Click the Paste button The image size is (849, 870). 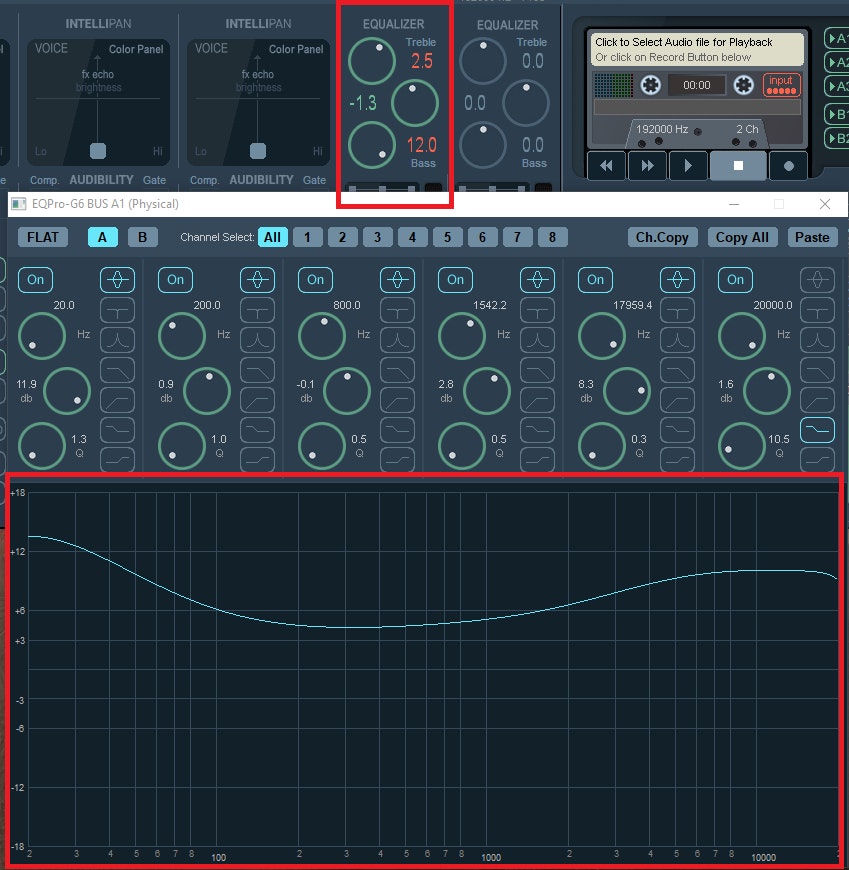coord(812,237)
